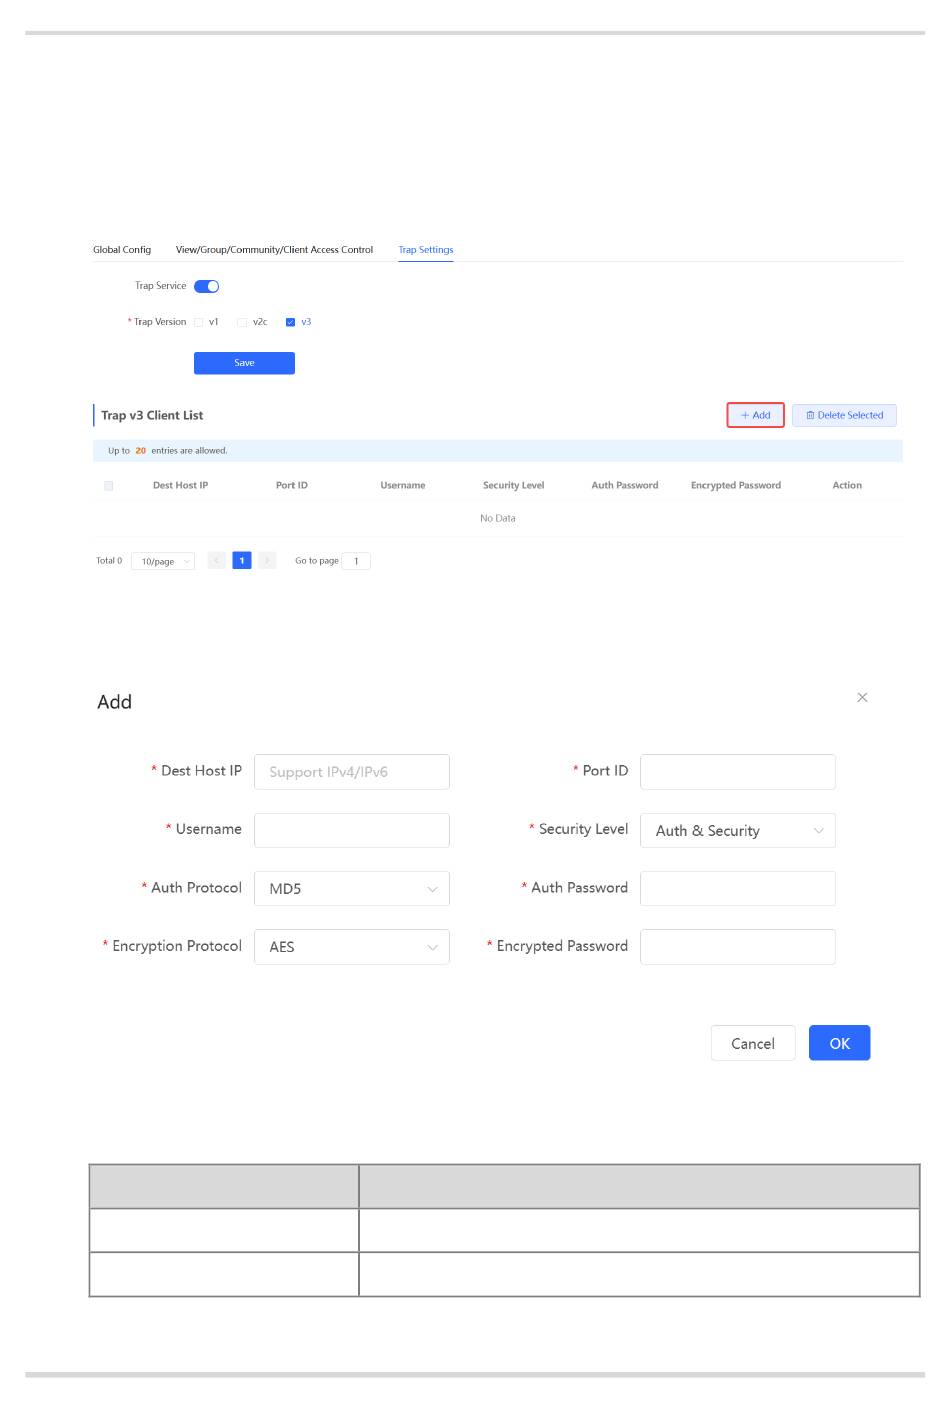Confirm with the OK button
The image size is (950, 1408).
tap(839, 1043)
